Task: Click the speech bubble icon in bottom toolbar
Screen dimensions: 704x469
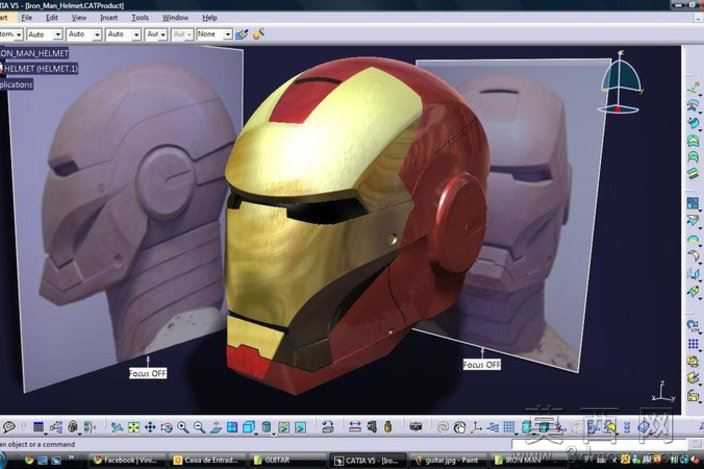Action: click(9, 427)
